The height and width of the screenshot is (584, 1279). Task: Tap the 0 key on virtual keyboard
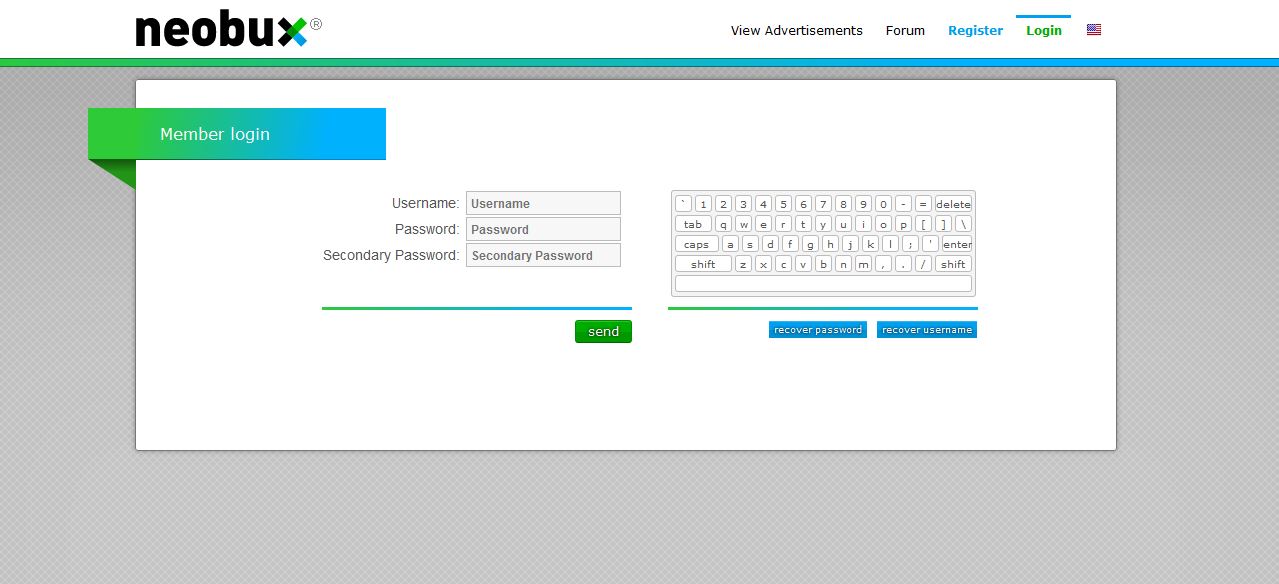pos(884,204)
